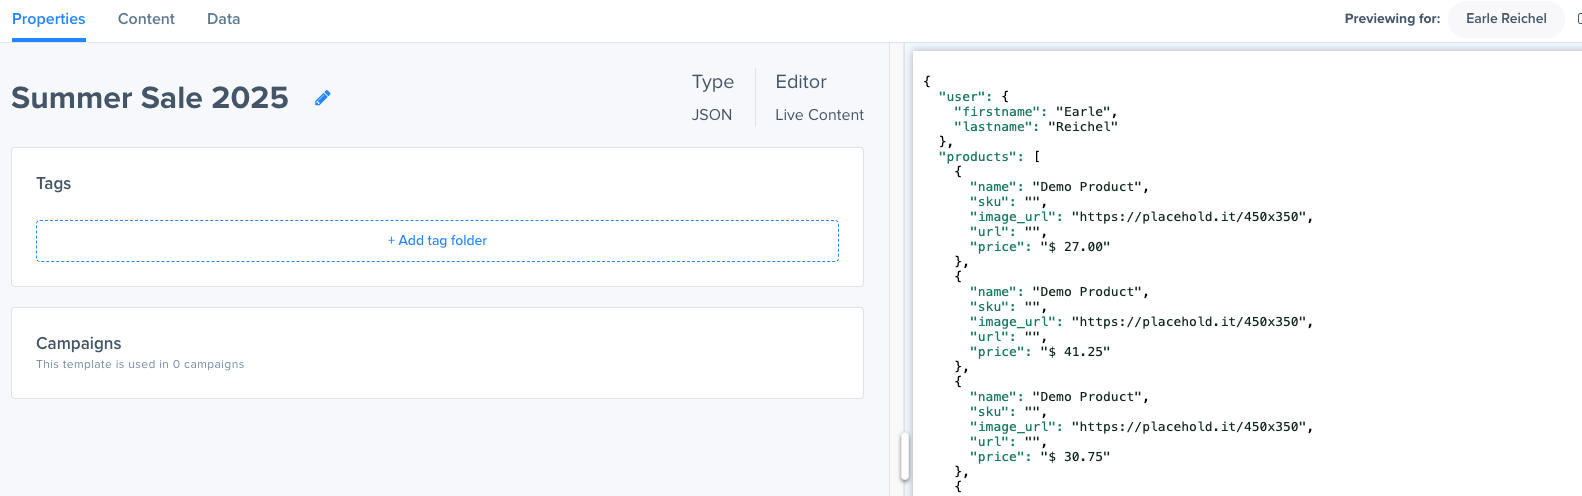This screenshot has width=1582, height=496.
Task: Click the "lastname": "Reichel" line in preview
Action: 1035,127
